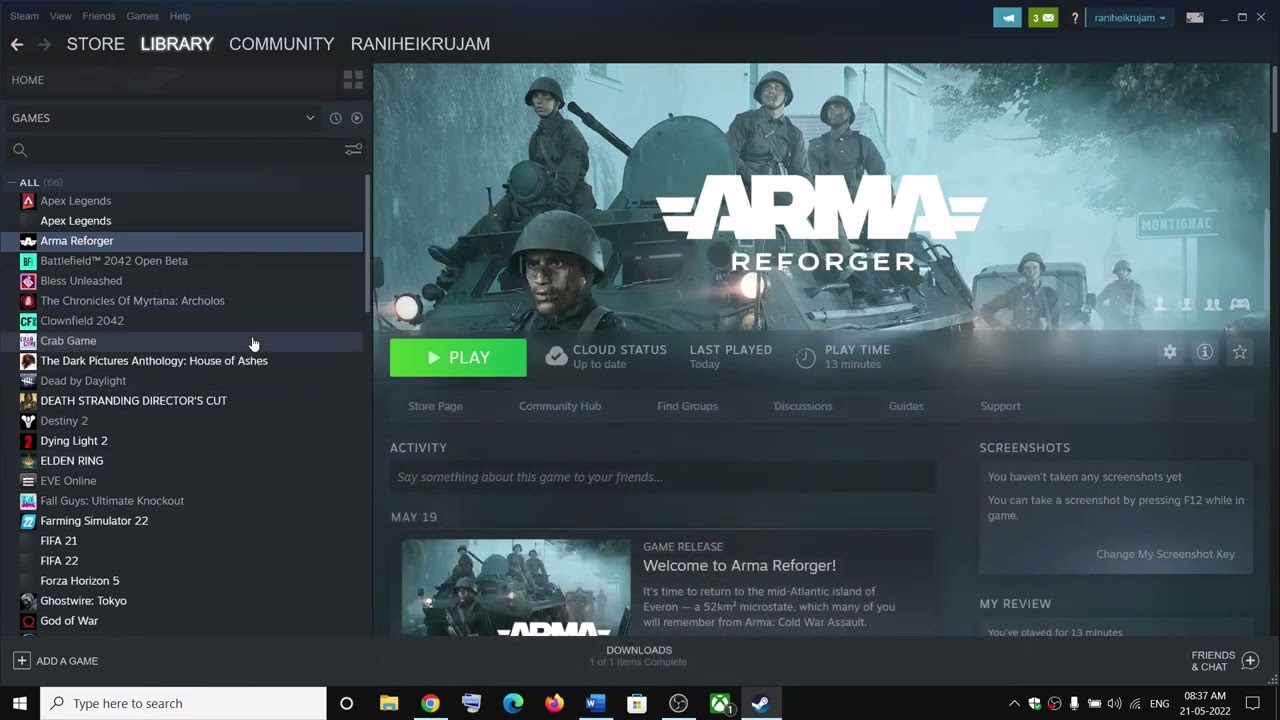Open Microsoft Edge from taskbar
1280x720 pixels.
(x=513, y=704)
